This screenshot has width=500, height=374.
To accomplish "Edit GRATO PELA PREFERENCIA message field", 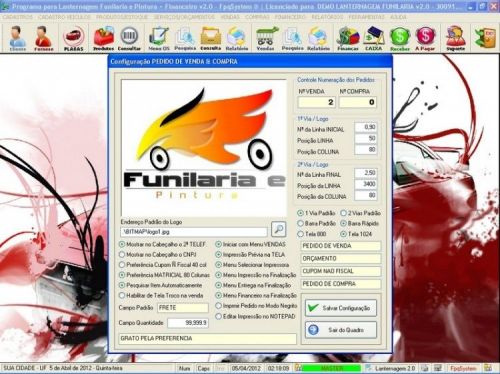I will click(208, 338).
